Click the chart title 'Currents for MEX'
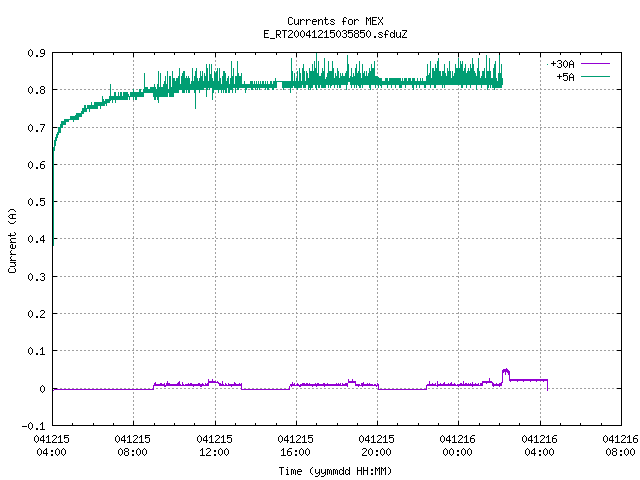This screenshot has height=480, width=640. (x=335, y=21)
